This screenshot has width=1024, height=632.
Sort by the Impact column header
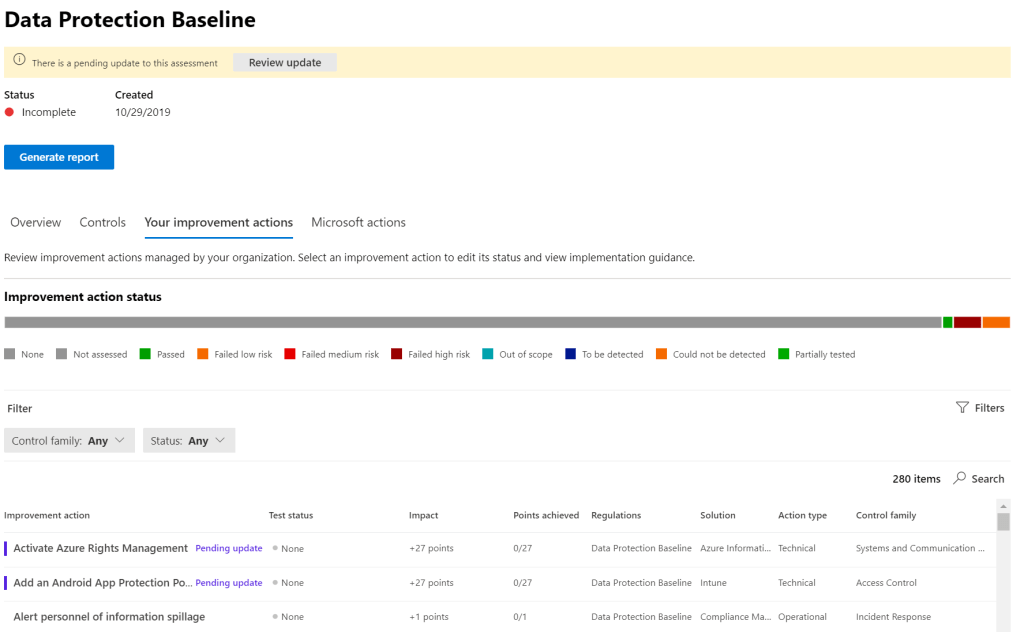(423, 516)
